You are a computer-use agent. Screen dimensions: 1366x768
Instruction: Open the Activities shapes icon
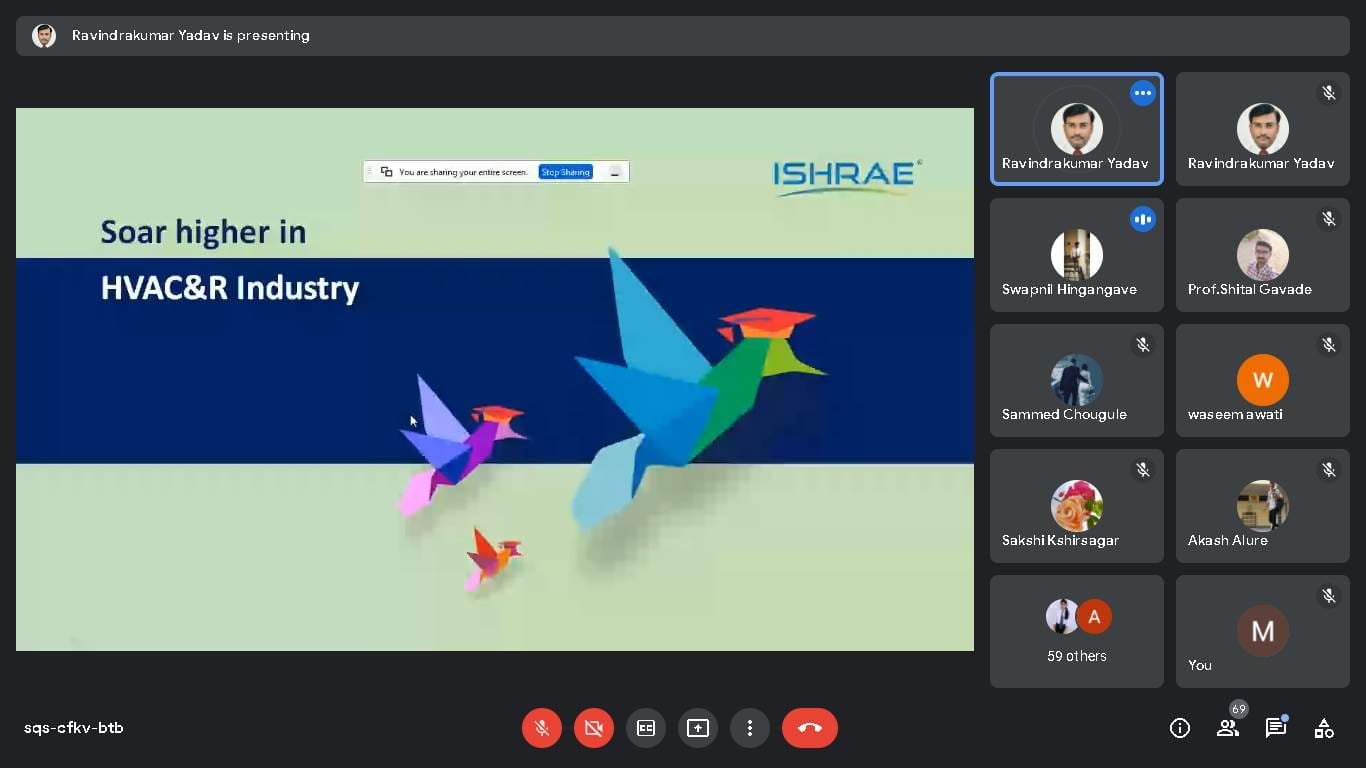1323,728
